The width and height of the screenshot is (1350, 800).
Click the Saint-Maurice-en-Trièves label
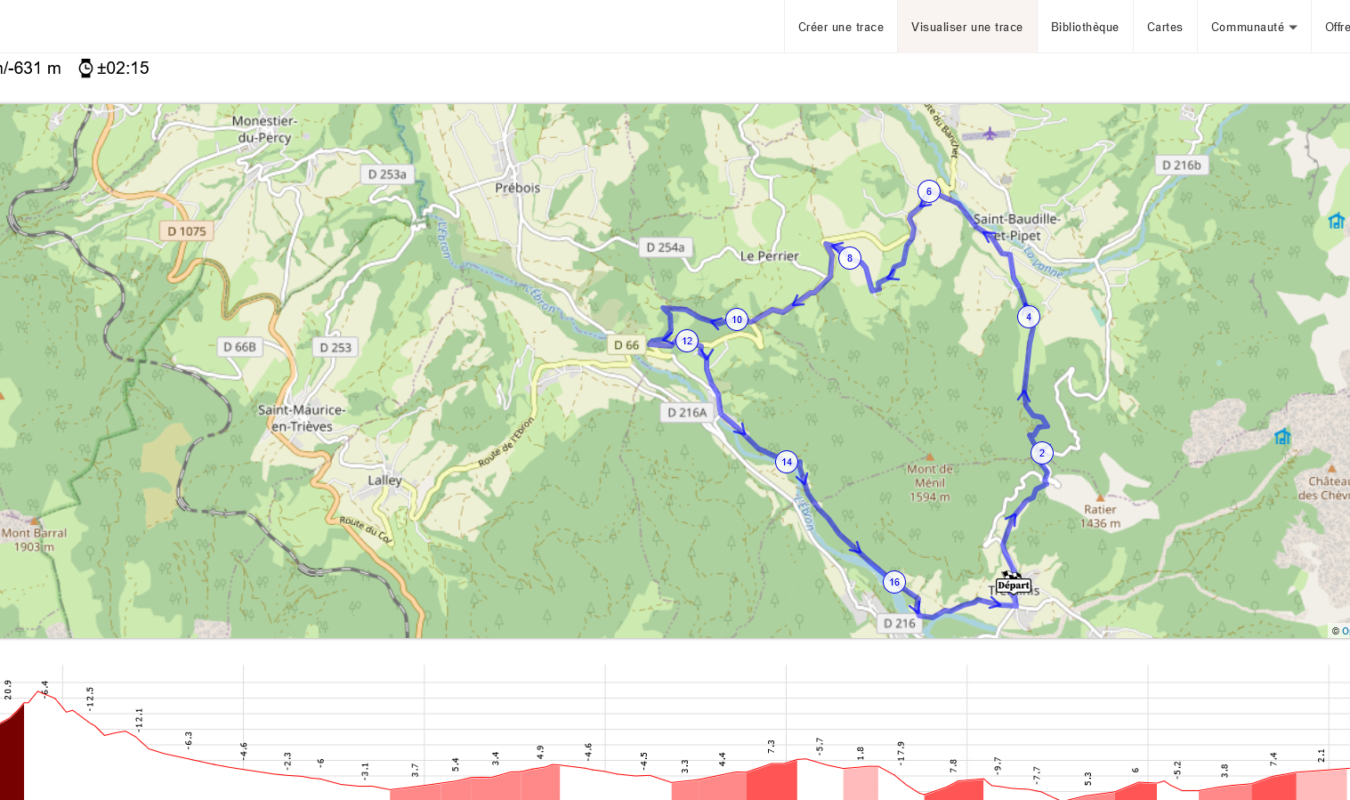coord(302,418)
